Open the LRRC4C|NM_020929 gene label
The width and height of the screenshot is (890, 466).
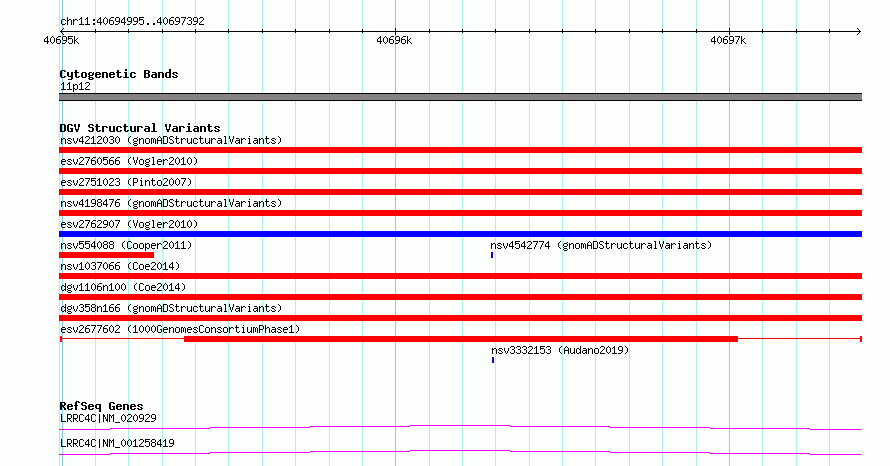click(x=108, y=418)
